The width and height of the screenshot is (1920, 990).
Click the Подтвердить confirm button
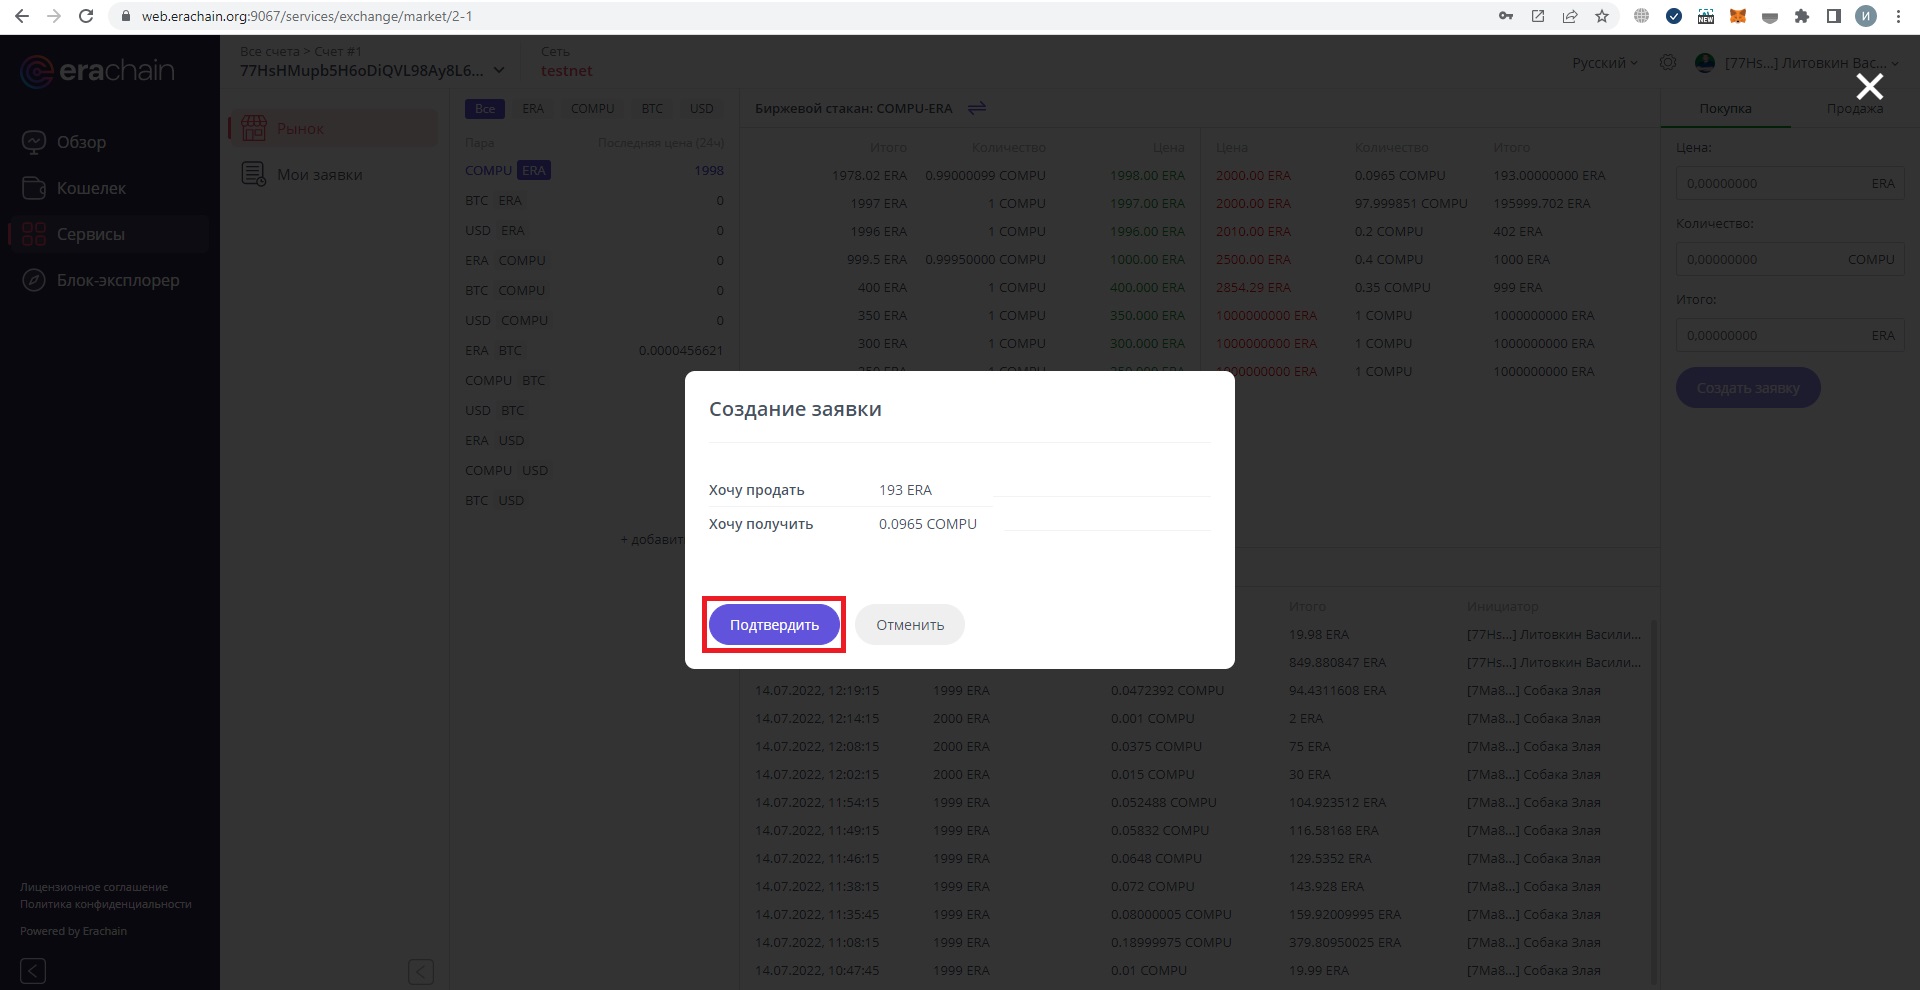point(774,625)
